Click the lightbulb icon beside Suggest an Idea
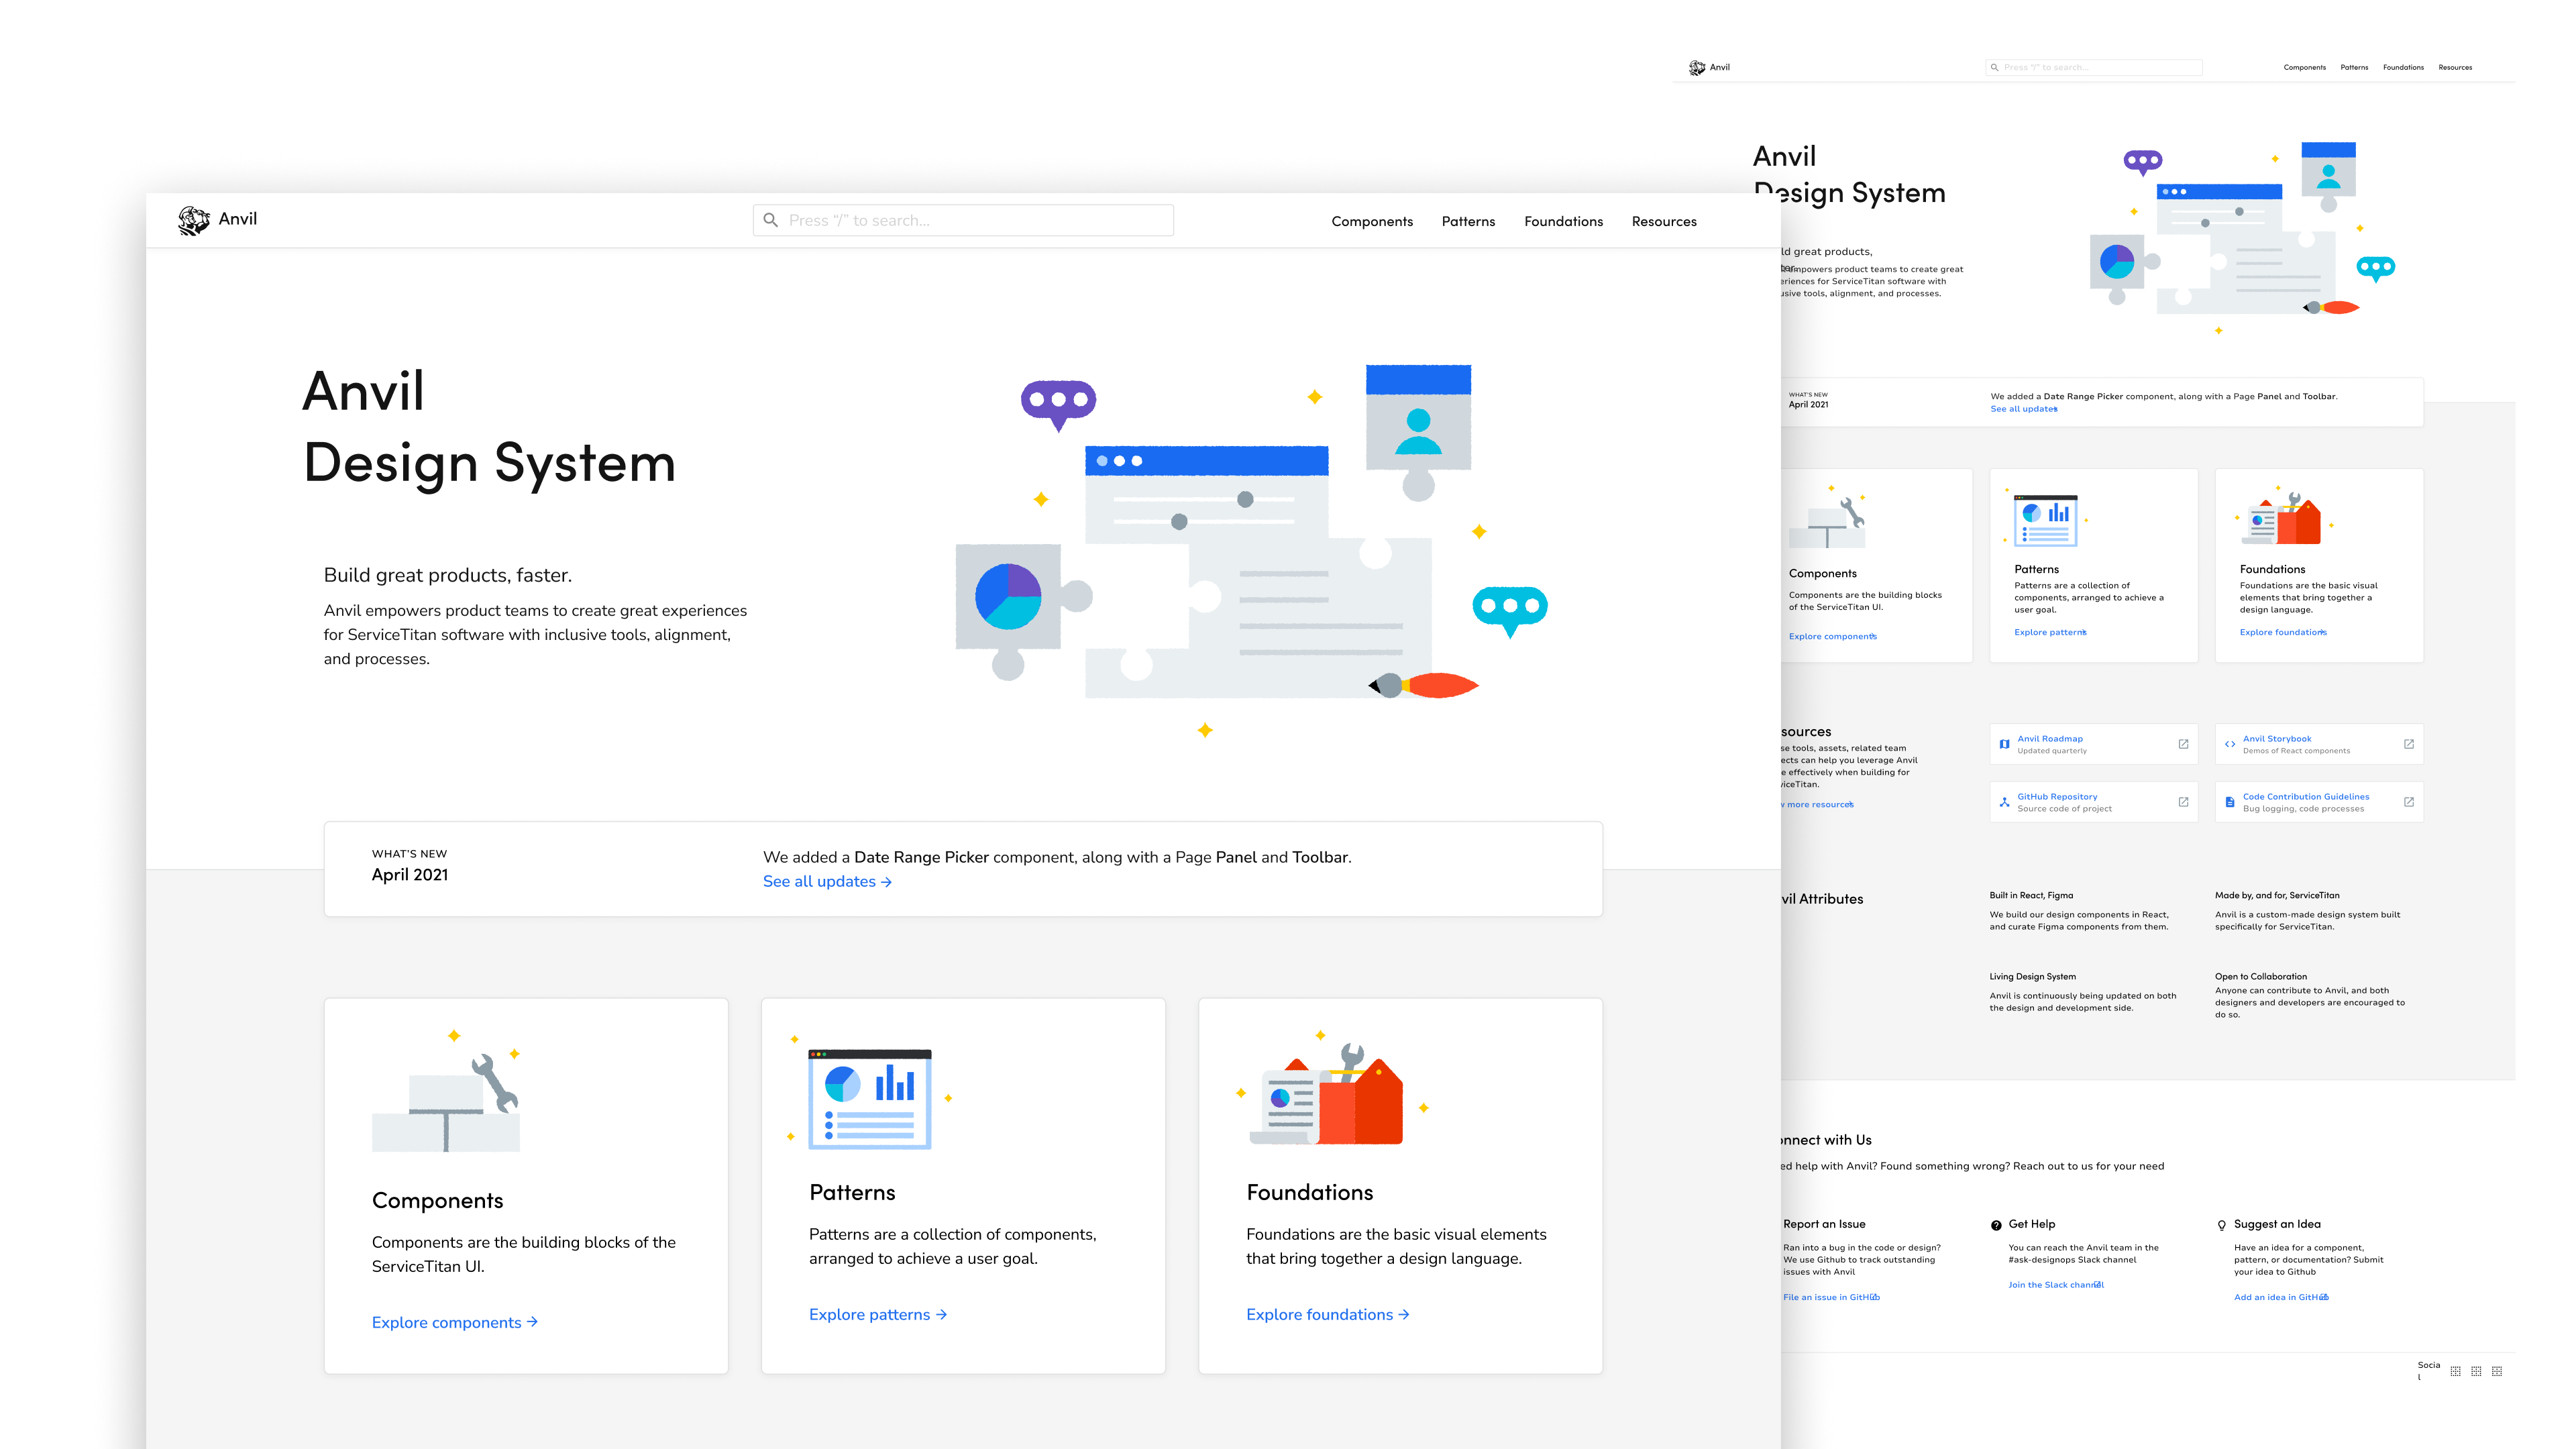 click(2222, 1225)
